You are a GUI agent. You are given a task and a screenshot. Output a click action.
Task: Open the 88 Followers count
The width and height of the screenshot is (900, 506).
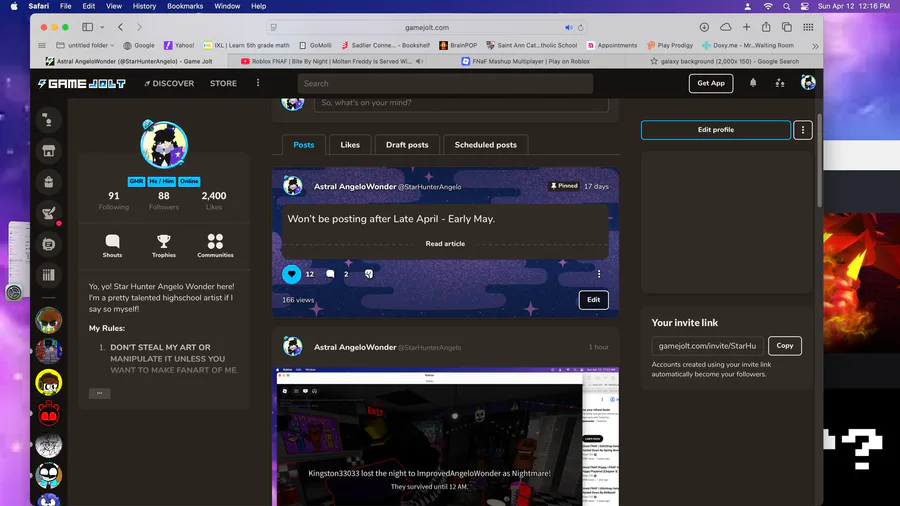[164, 200]
